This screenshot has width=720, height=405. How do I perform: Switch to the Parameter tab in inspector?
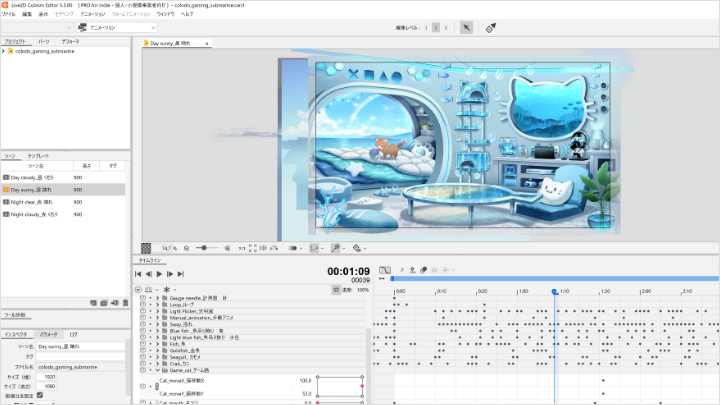48,334
